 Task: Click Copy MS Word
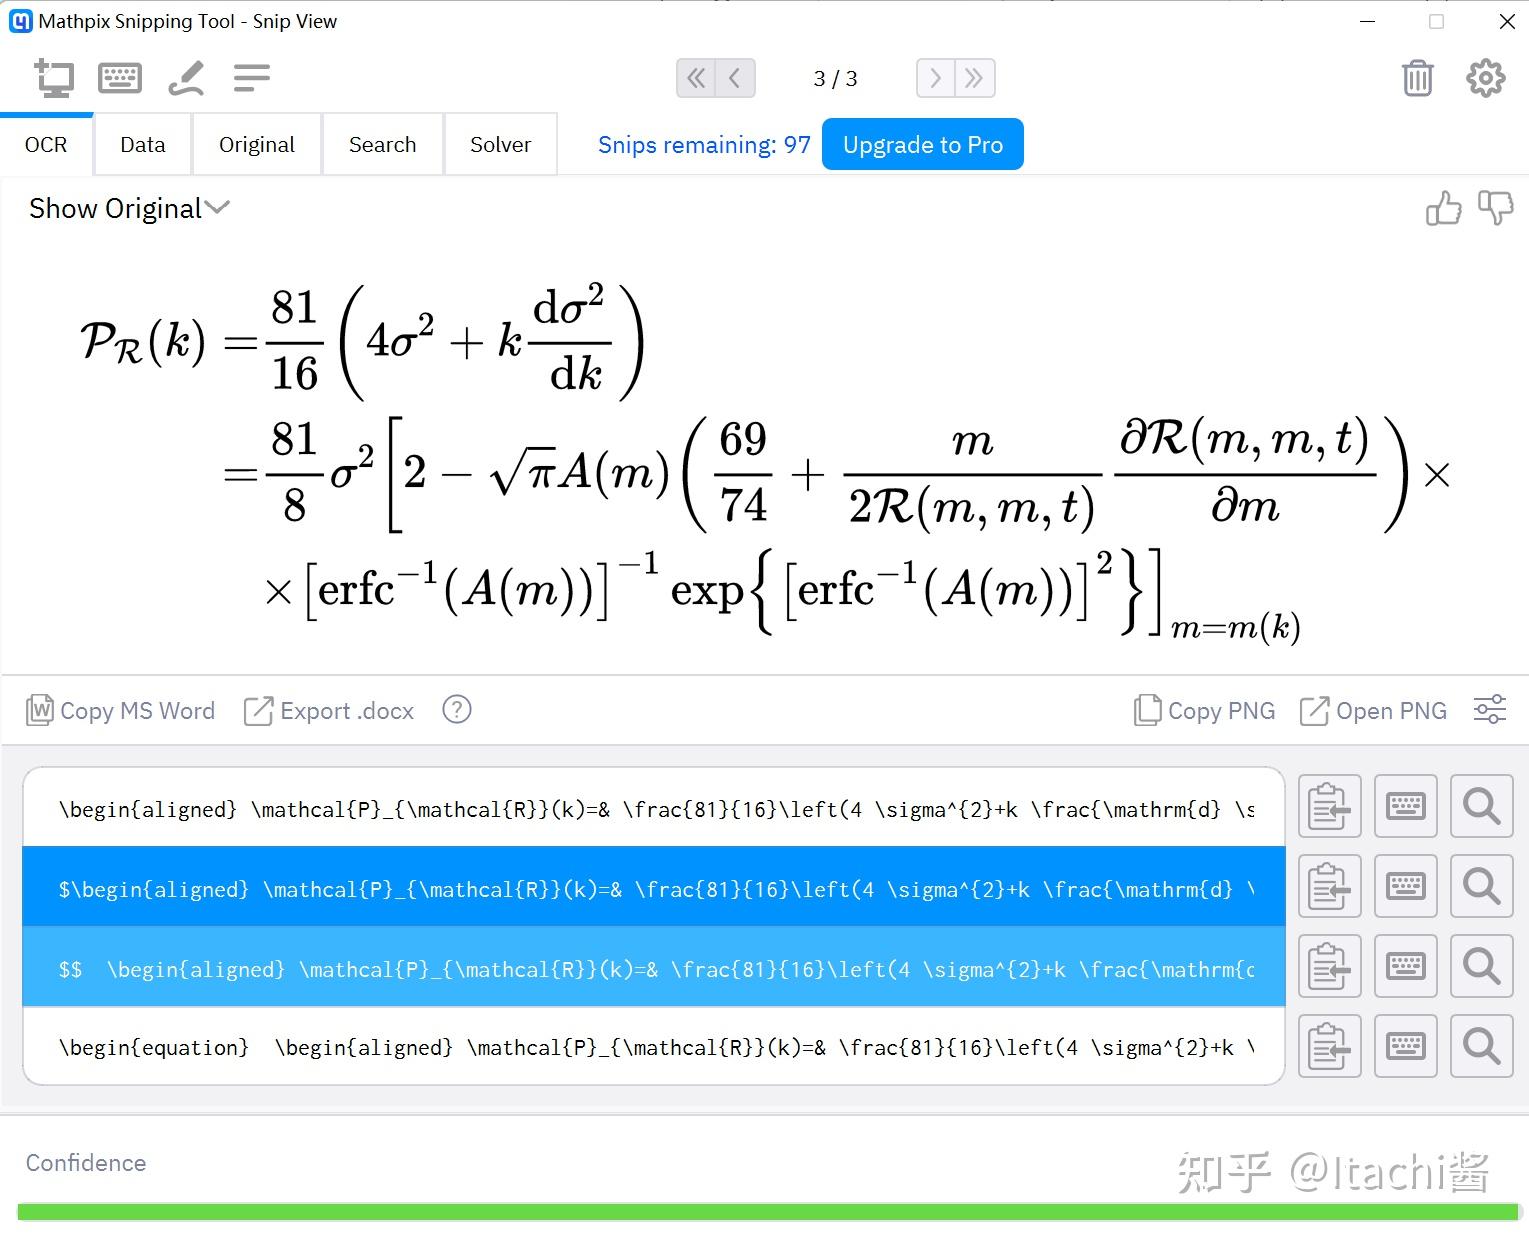pos(120,710)
